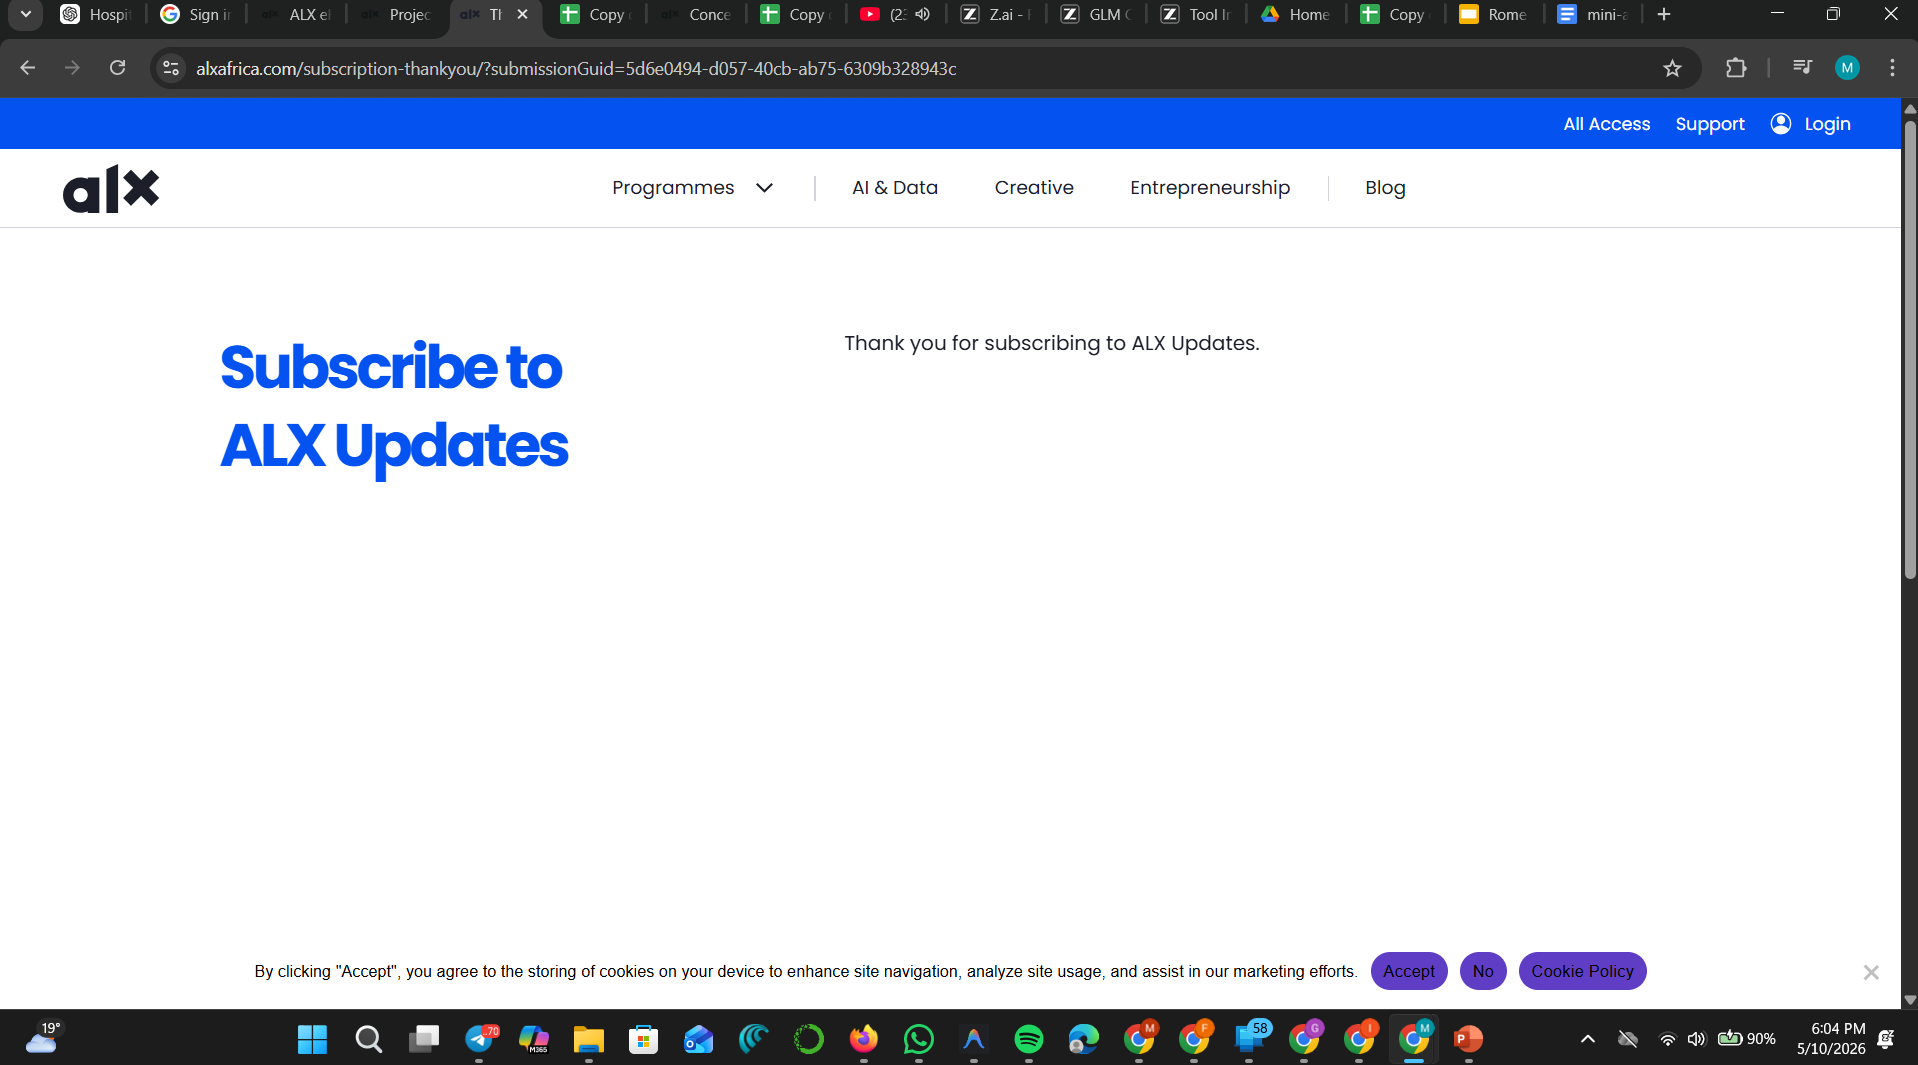Accept cookies on the banner
Viewport: 1918px width, 1065px height.
(x=1409, y=971)
